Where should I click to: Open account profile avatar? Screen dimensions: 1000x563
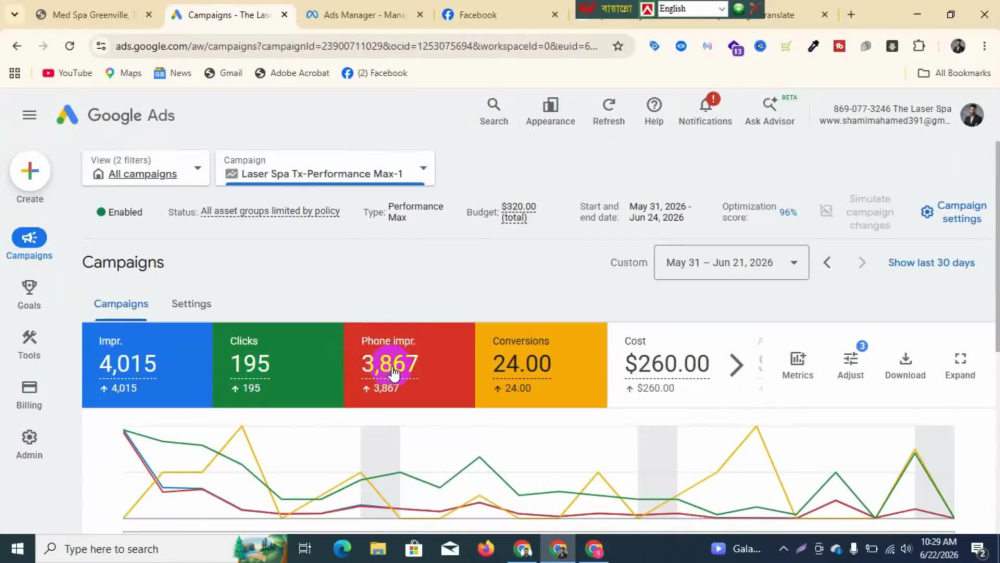coord(972,115)
